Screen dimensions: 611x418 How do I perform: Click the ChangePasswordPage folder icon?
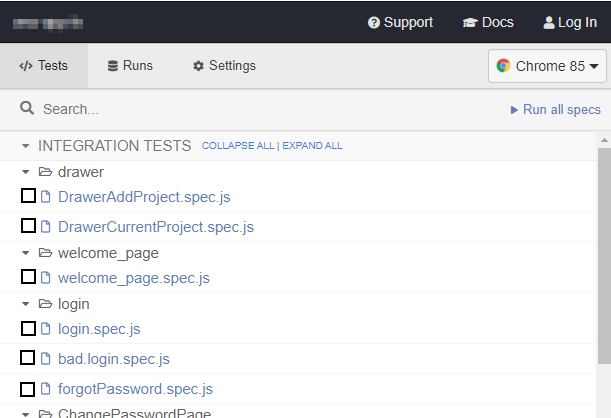point(45,414)
